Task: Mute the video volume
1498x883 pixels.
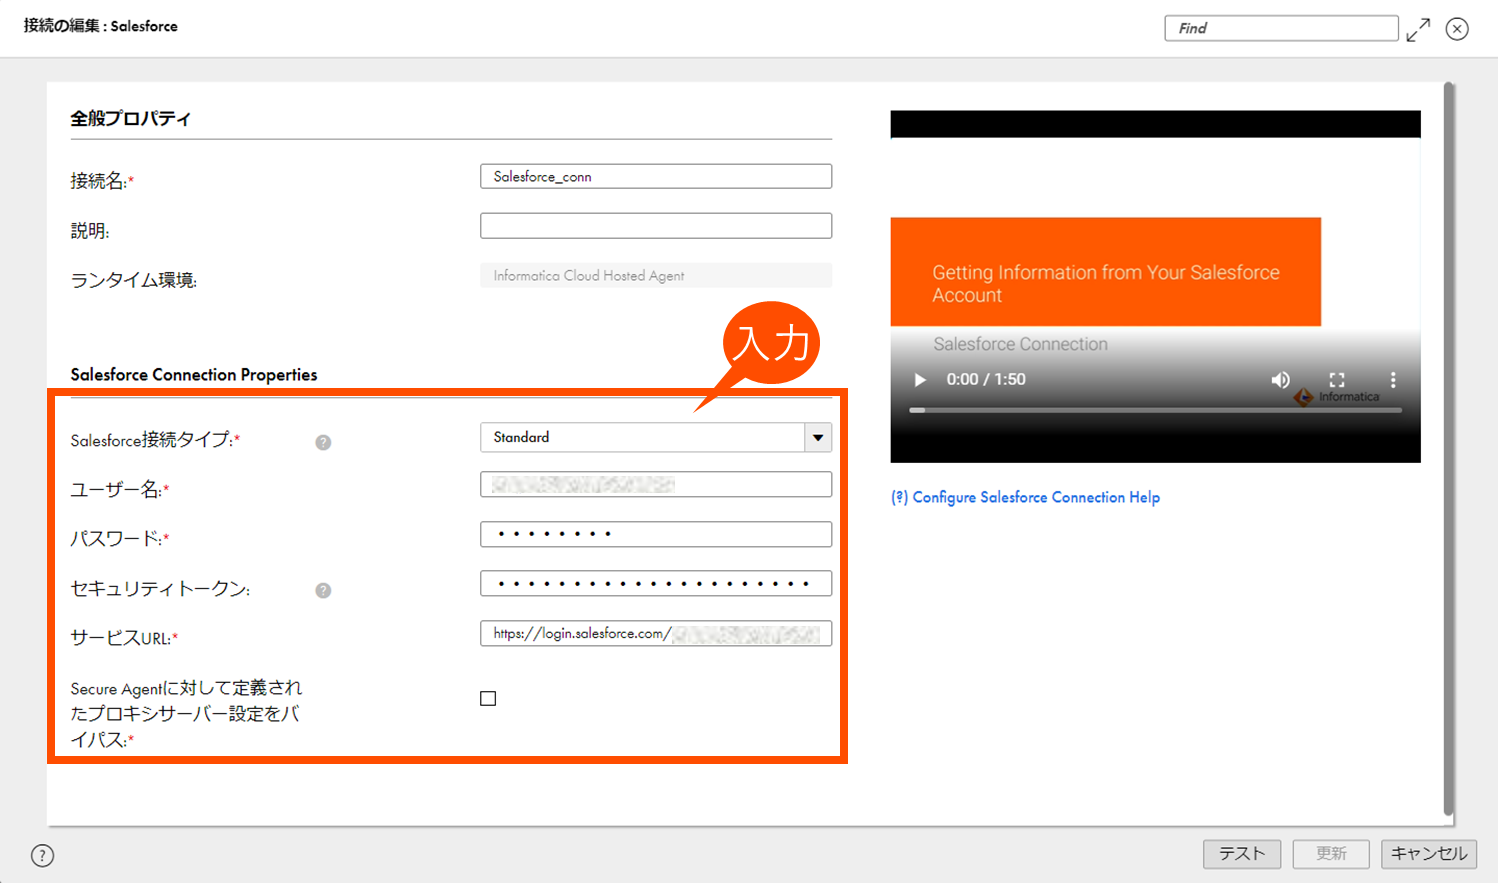Action: click(1280, 380)
